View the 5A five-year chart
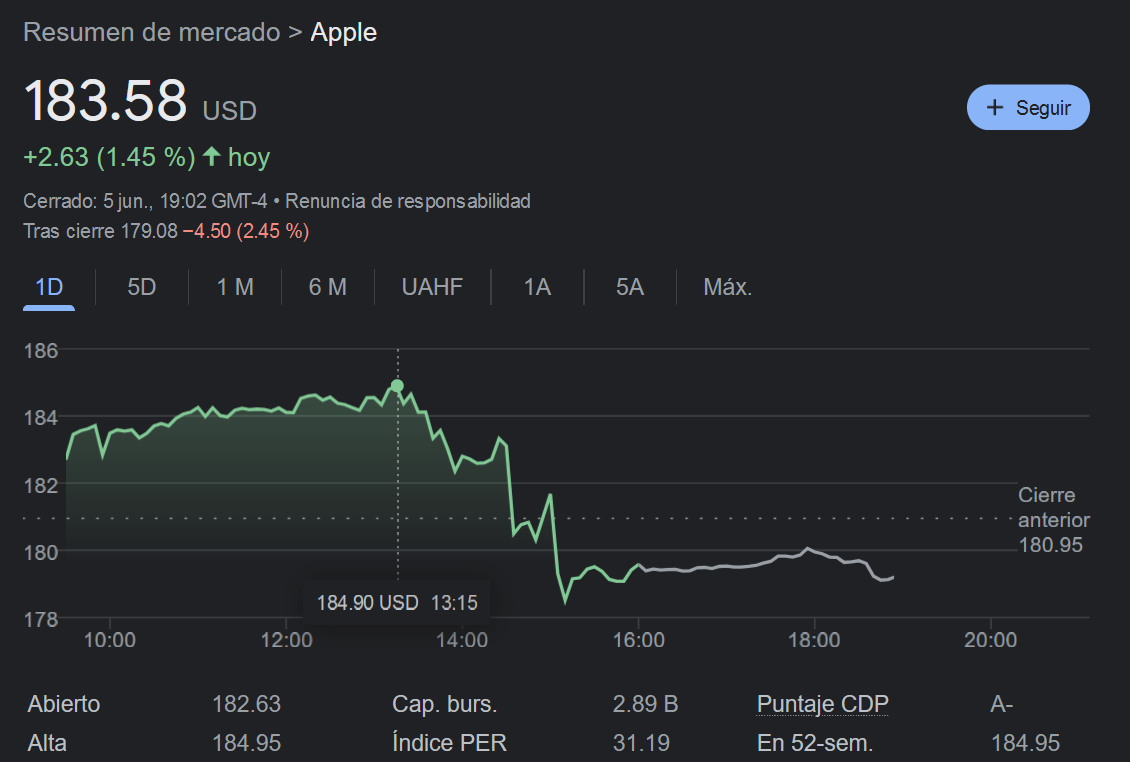The height and width of the screenshot is (762, 1130). pos(629,288)
